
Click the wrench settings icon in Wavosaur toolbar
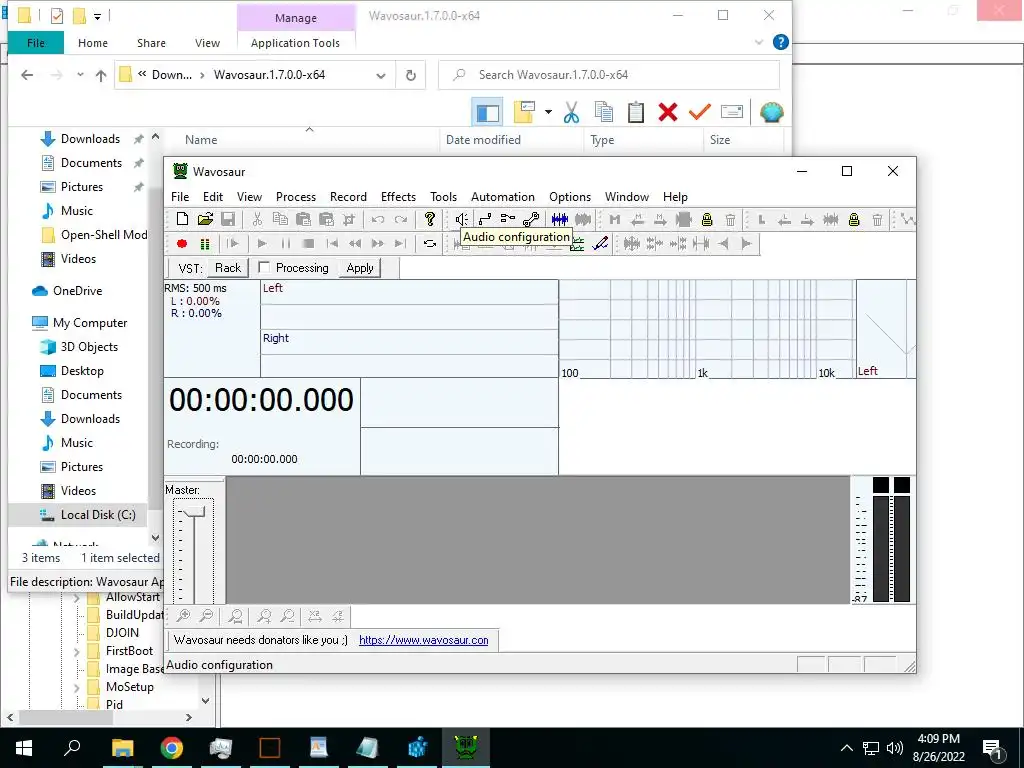click(531, 219)
